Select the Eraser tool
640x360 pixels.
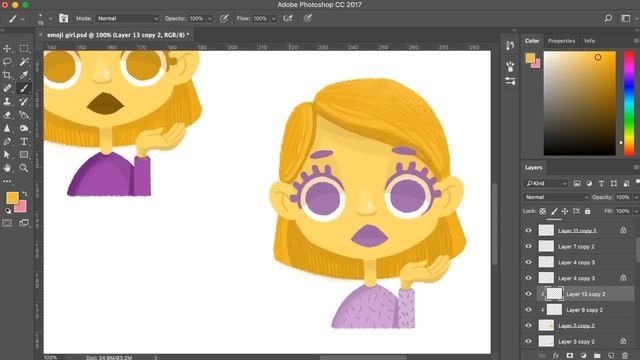[x=7, y=115]
